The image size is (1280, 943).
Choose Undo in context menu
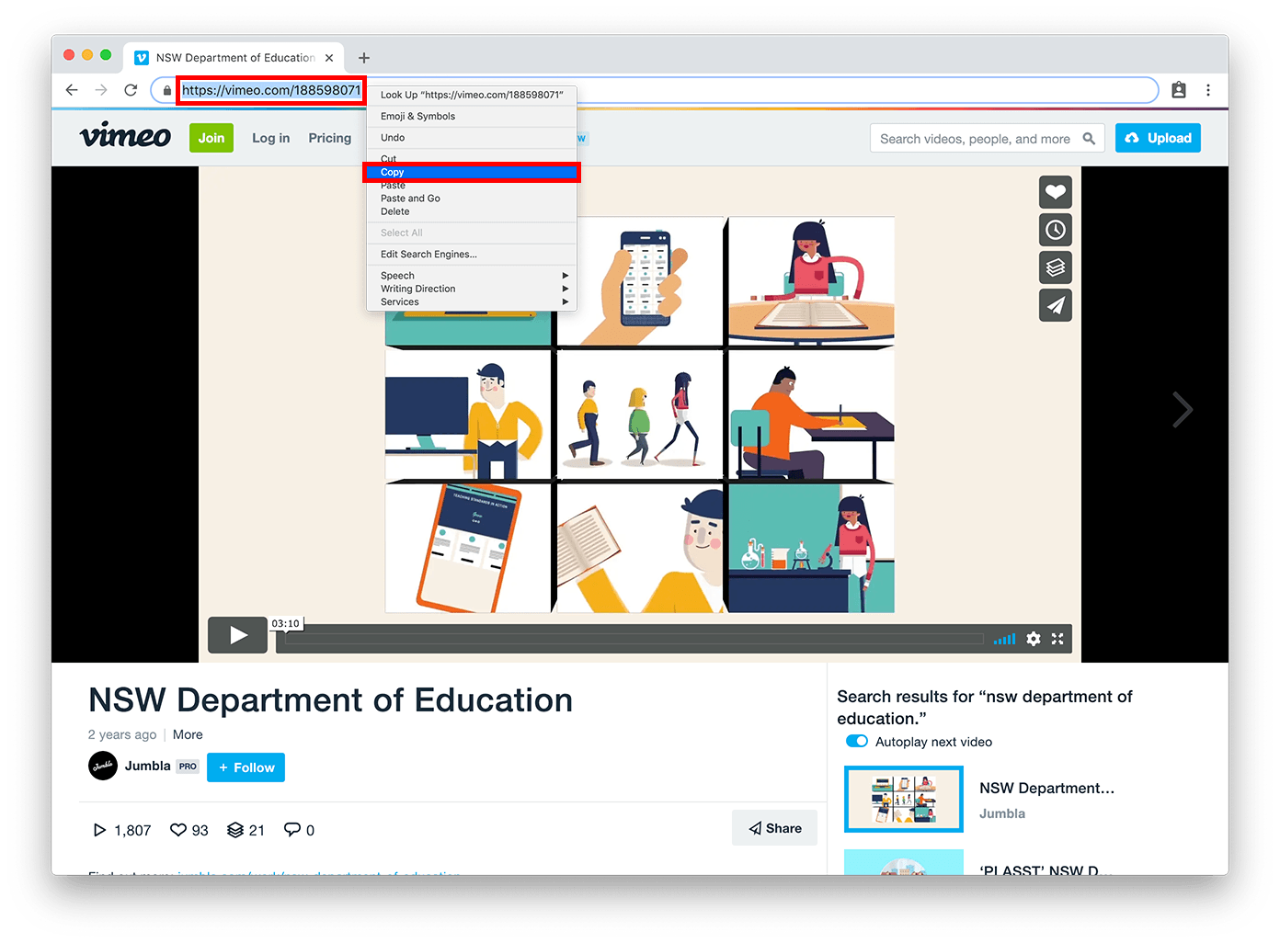click(472, 137)
